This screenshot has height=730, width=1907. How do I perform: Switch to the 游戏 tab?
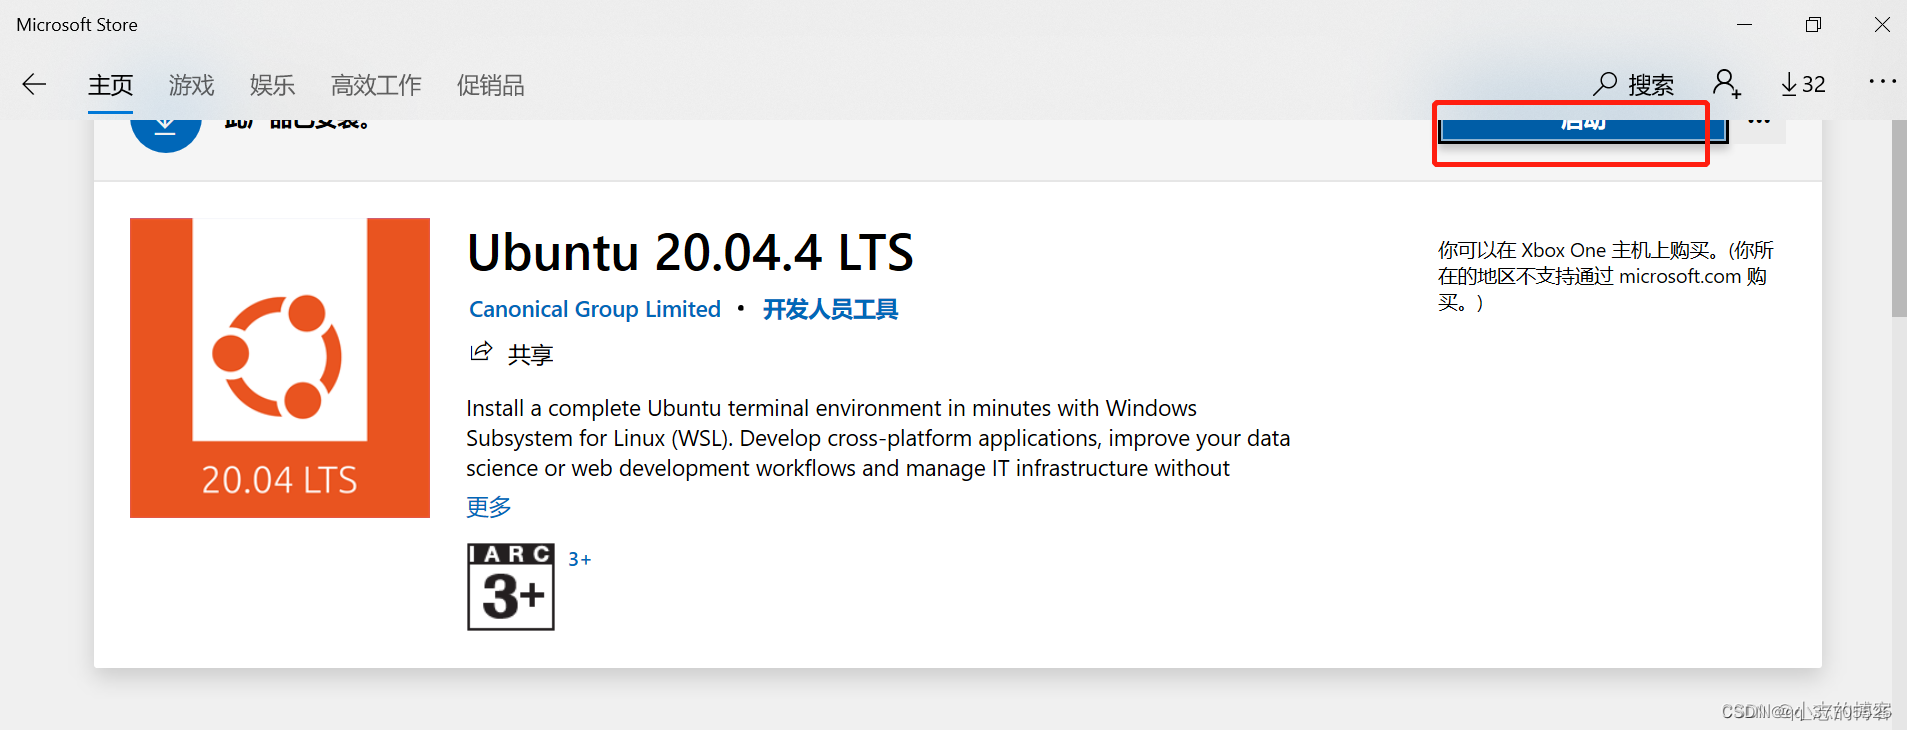click(x=191, y=85)
